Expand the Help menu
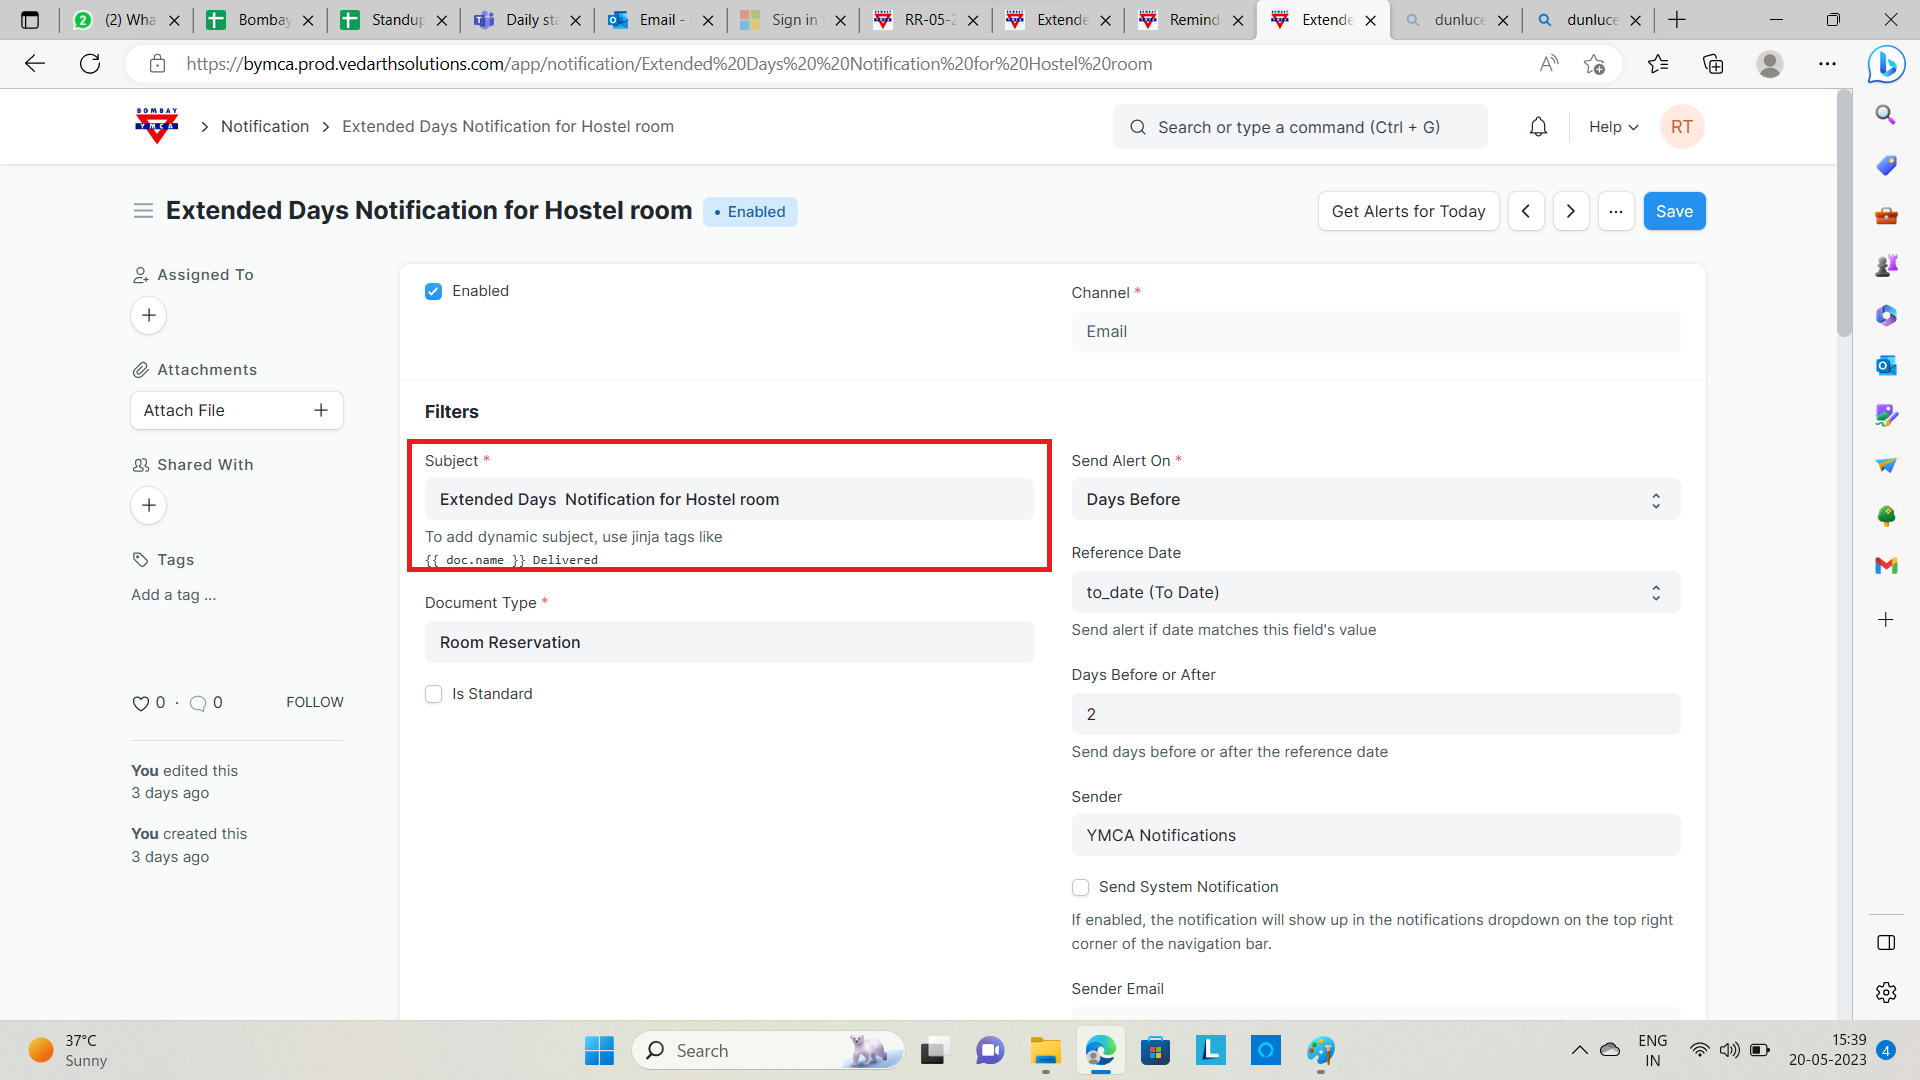 [x=1613, y=127]
